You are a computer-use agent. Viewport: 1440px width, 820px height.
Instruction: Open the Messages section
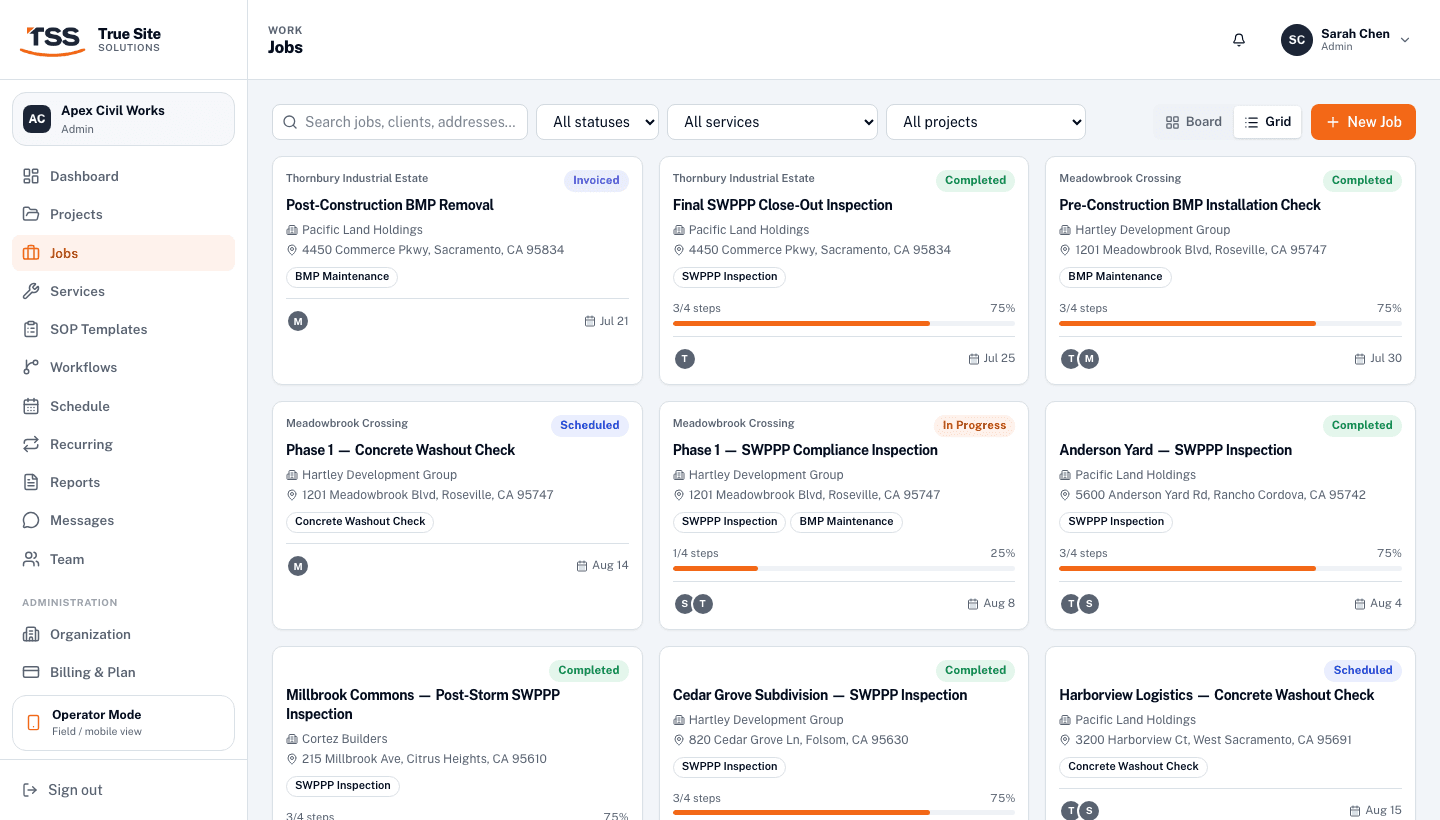tap(123, 520)
